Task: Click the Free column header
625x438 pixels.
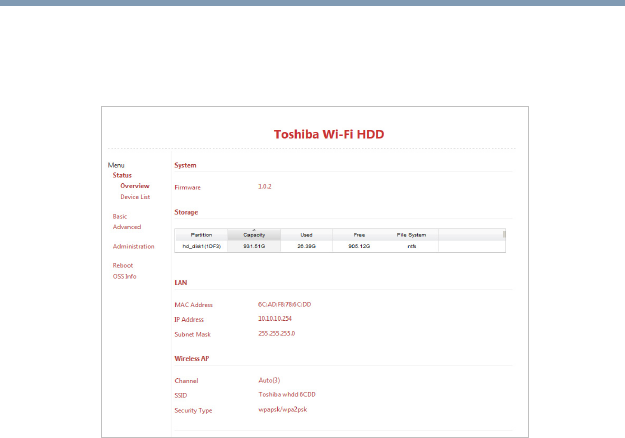Action: [x=359, y=235]
